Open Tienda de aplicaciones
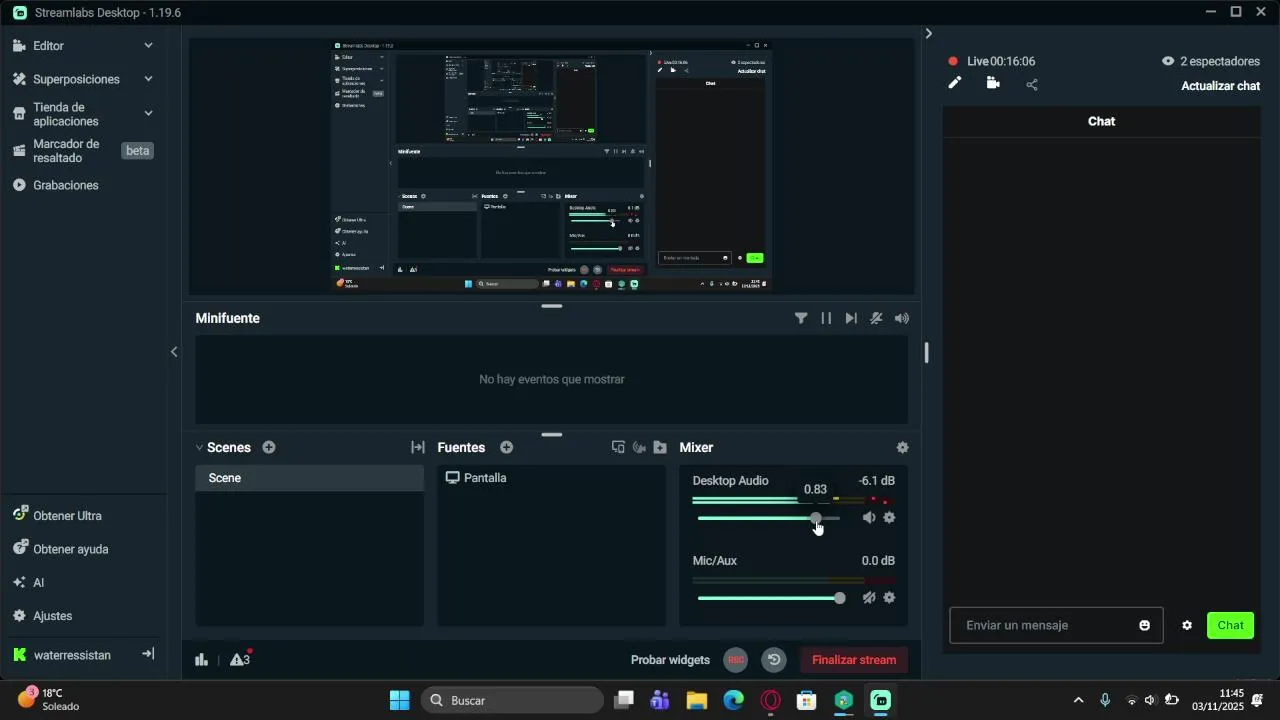Image resolution: width=1280 pixels, height=720 pixels. (x=66, y=114)
